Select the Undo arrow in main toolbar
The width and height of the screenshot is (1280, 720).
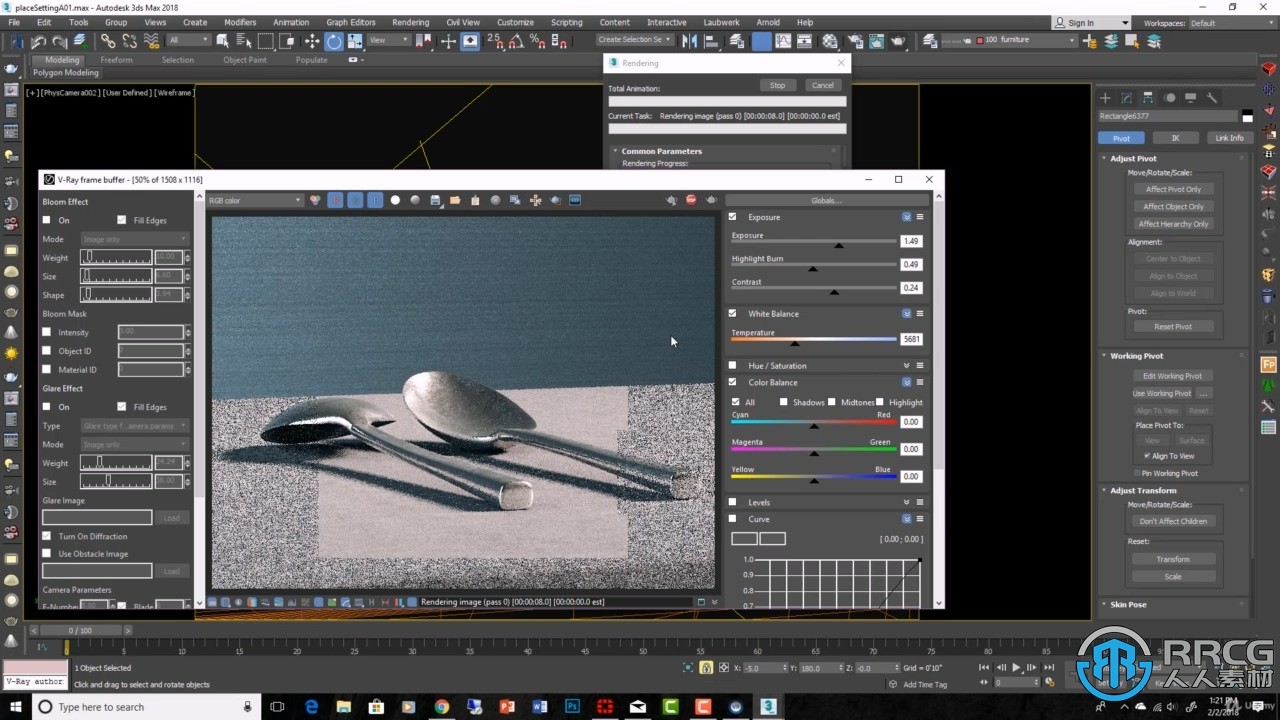(x=38, y=41)
